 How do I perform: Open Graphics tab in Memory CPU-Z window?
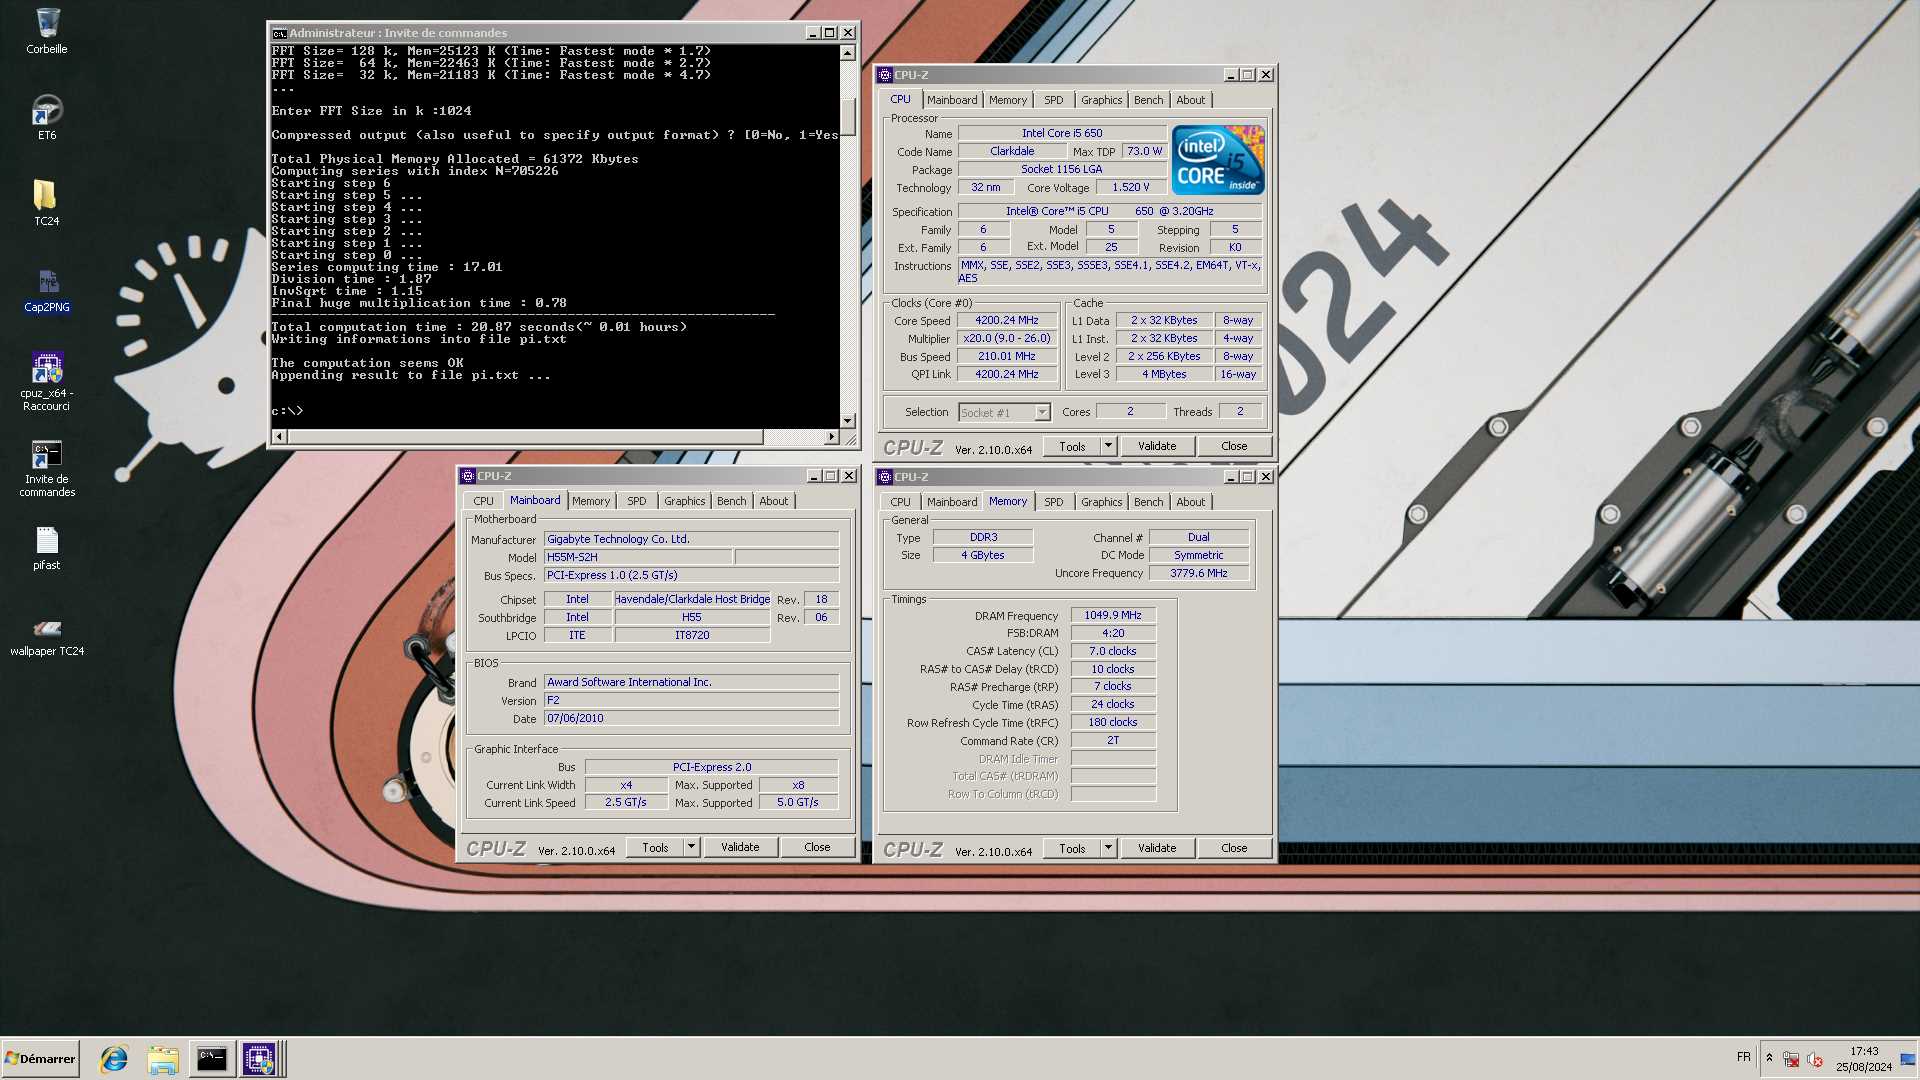[1101, 502]
